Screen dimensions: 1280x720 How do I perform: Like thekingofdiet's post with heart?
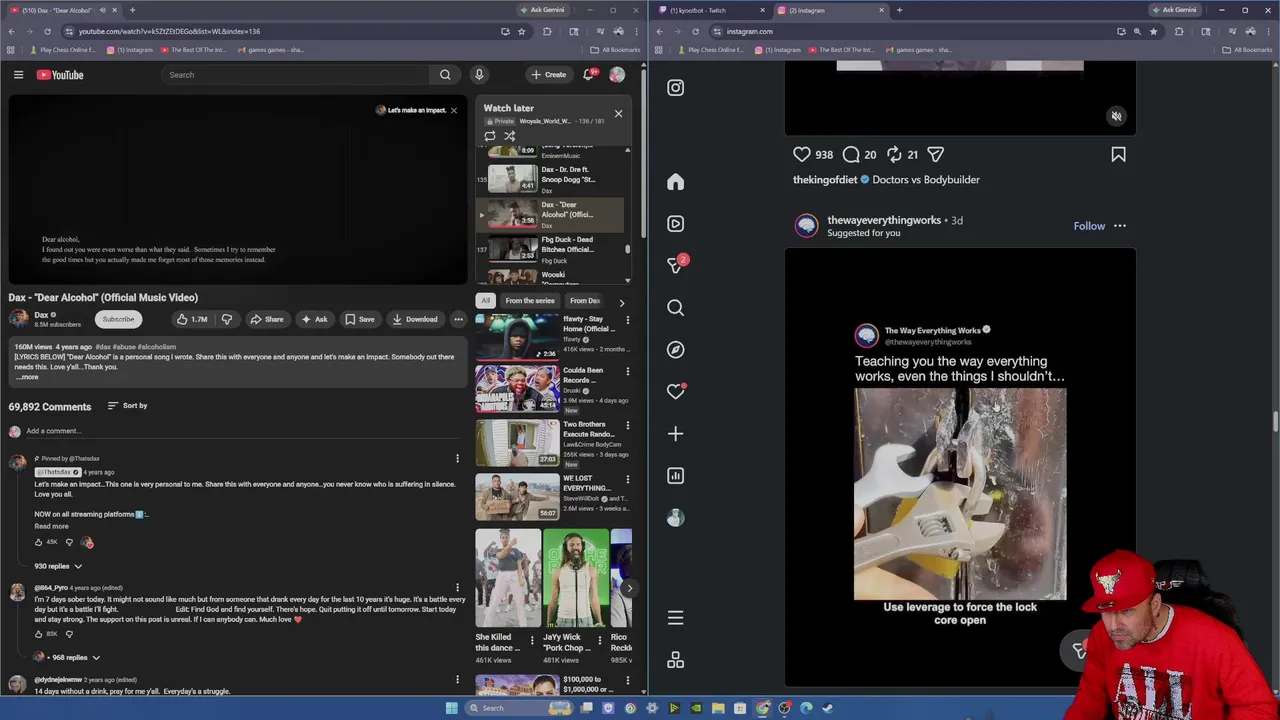[802, 154]
